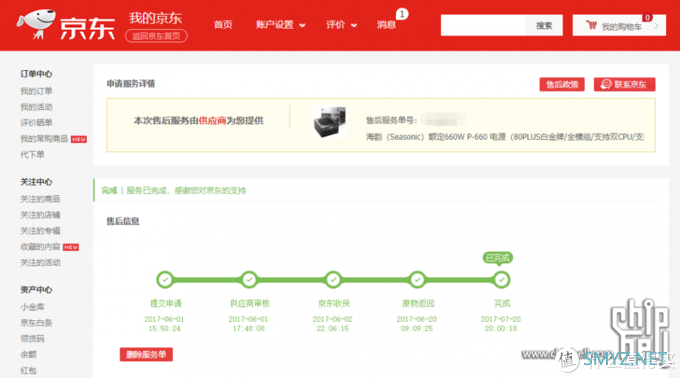
Task: Open 京东白条 in sidebar
Action: click(x=36, y=323)
